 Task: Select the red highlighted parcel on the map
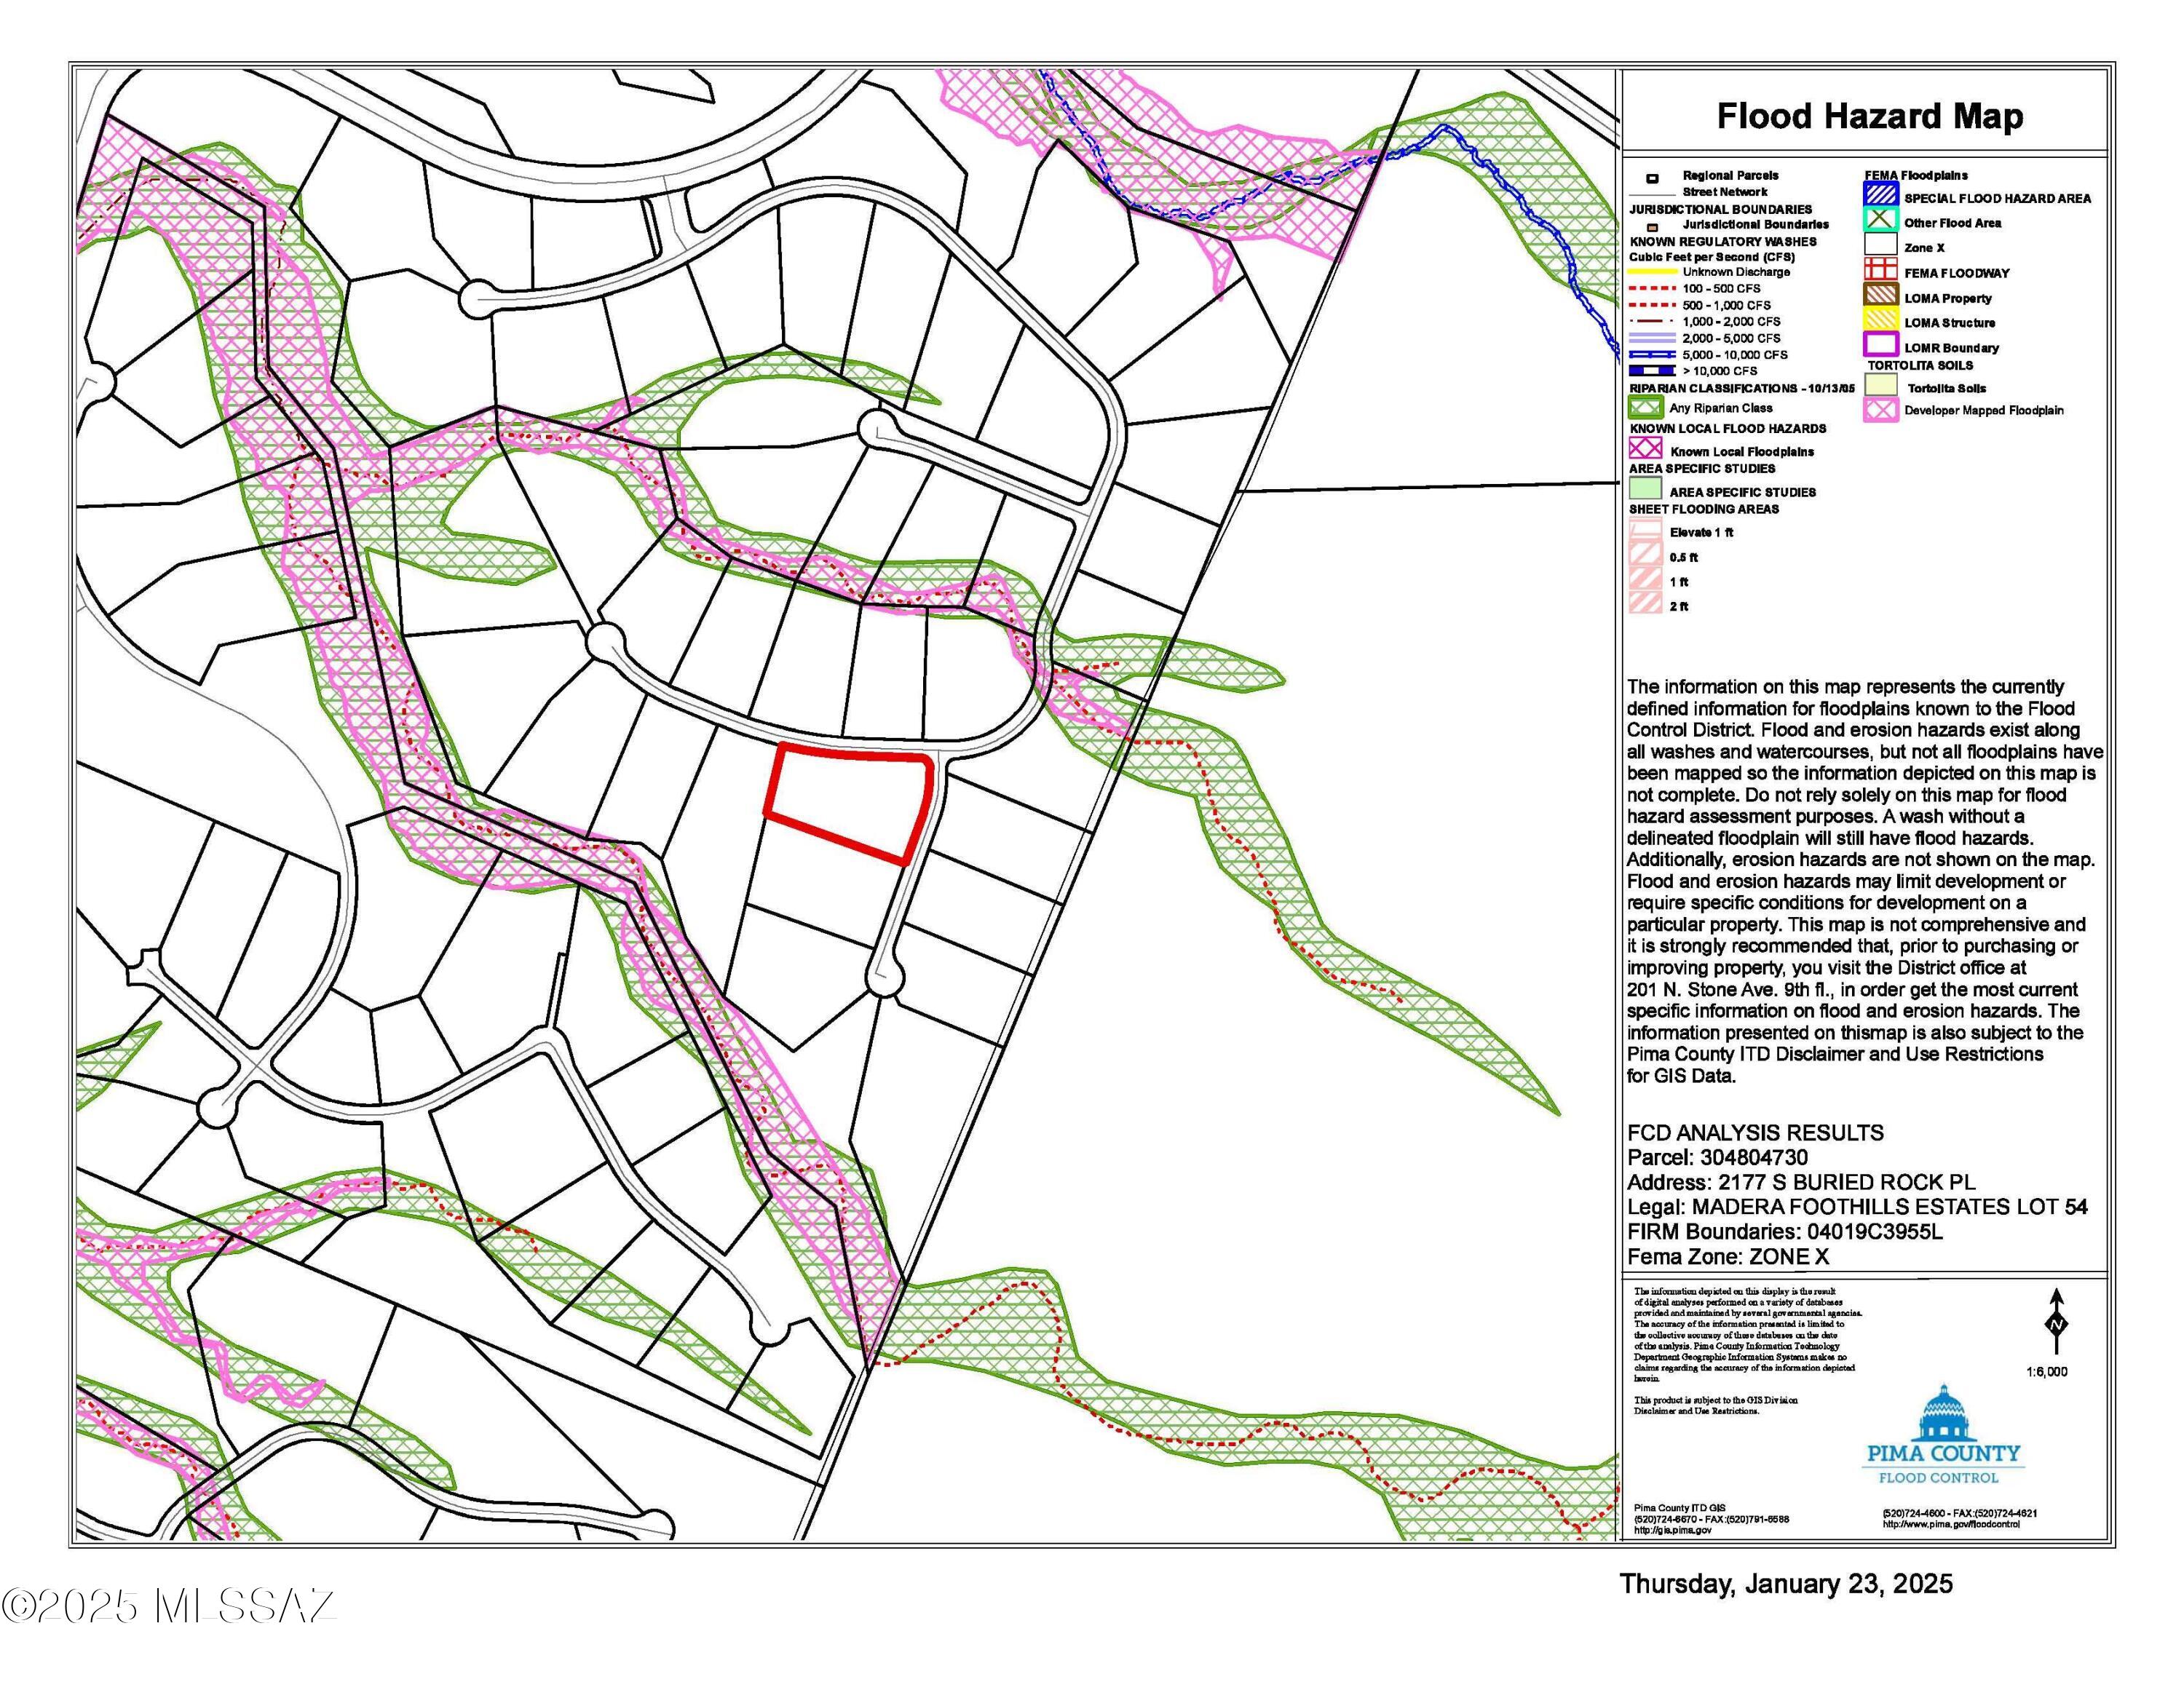pos(849,803)
